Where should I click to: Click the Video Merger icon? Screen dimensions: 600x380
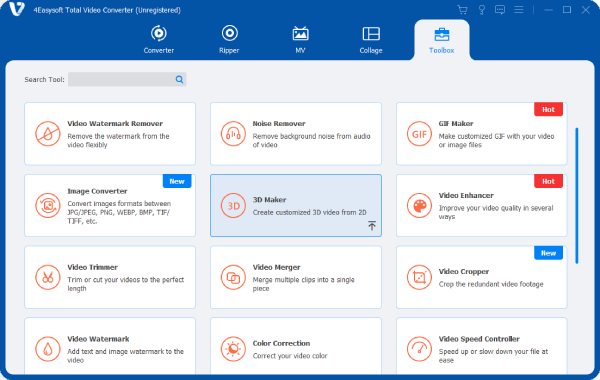(x=233, y=277)
